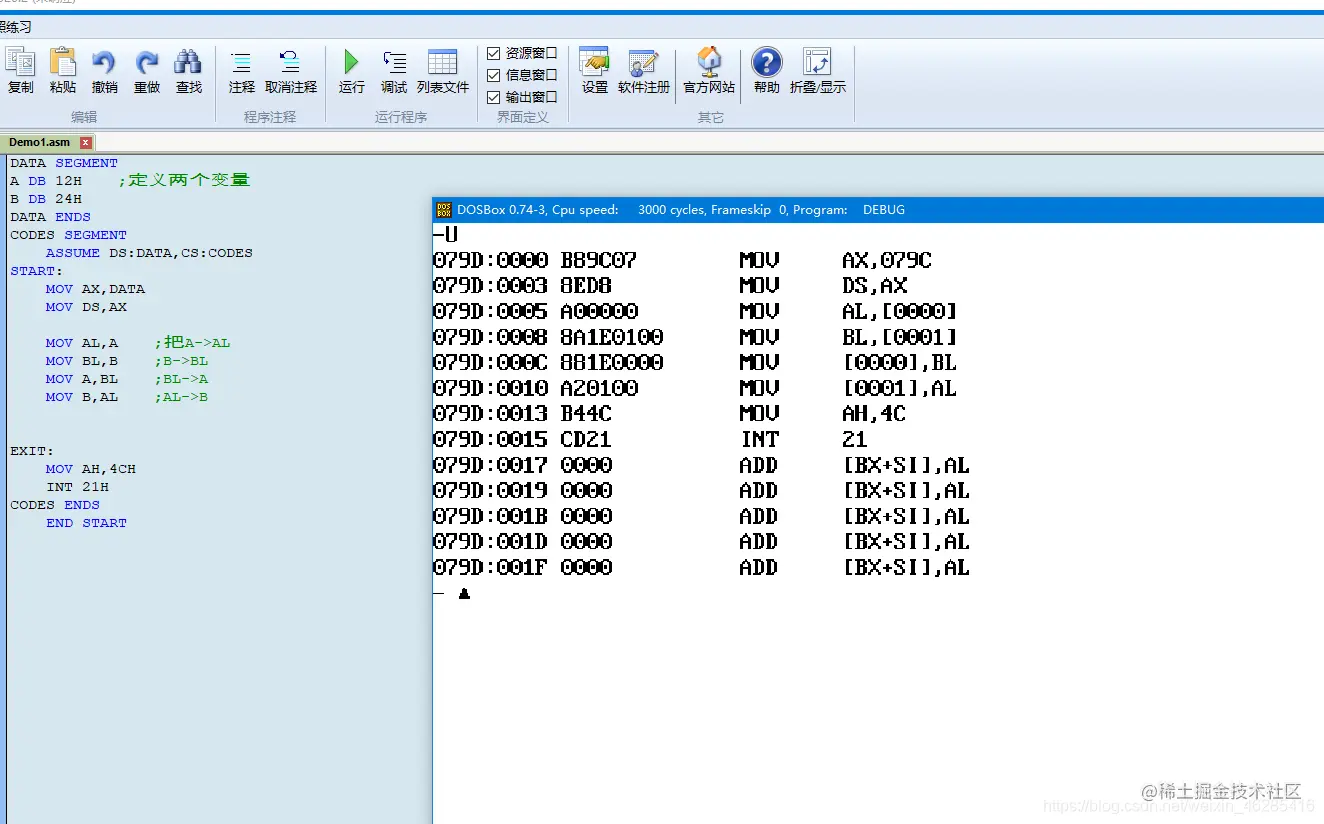
Task: Click DOSBox line 079D:0008 8A1E0100
Action: pyautogui.click(x=695, y=337)
